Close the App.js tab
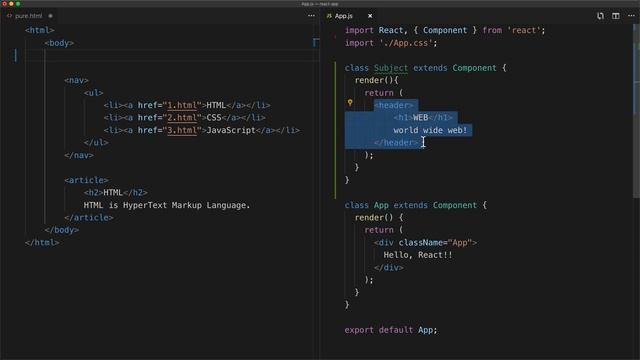Viewport: 640px width, 360px height. coord(370,16)
